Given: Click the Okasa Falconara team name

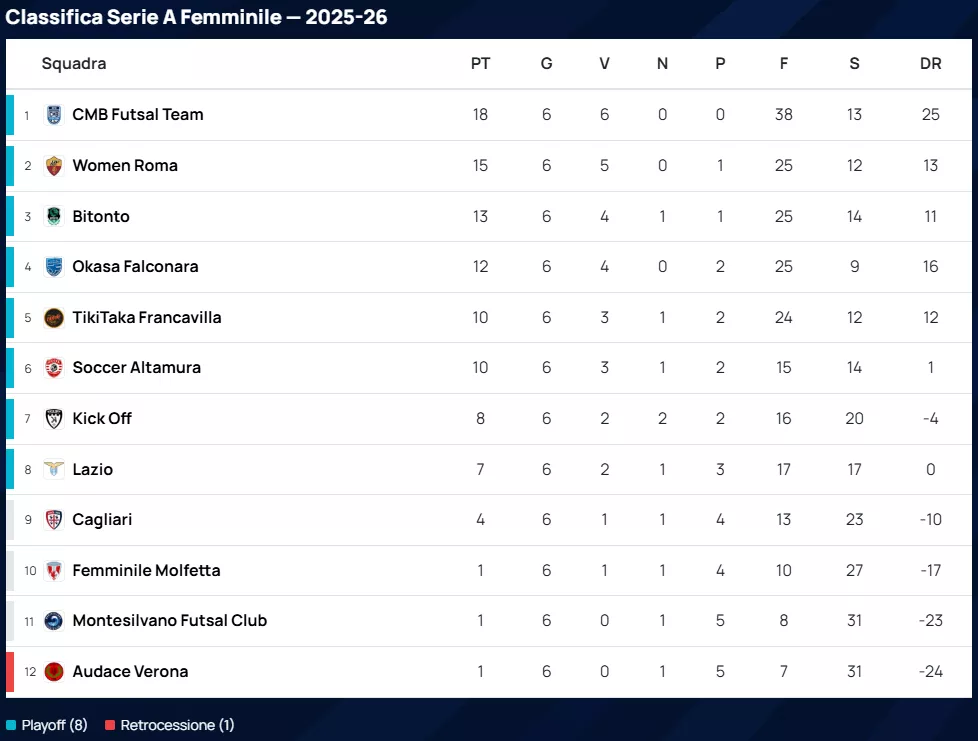Looking at the screenshot, I should (135, 267).
